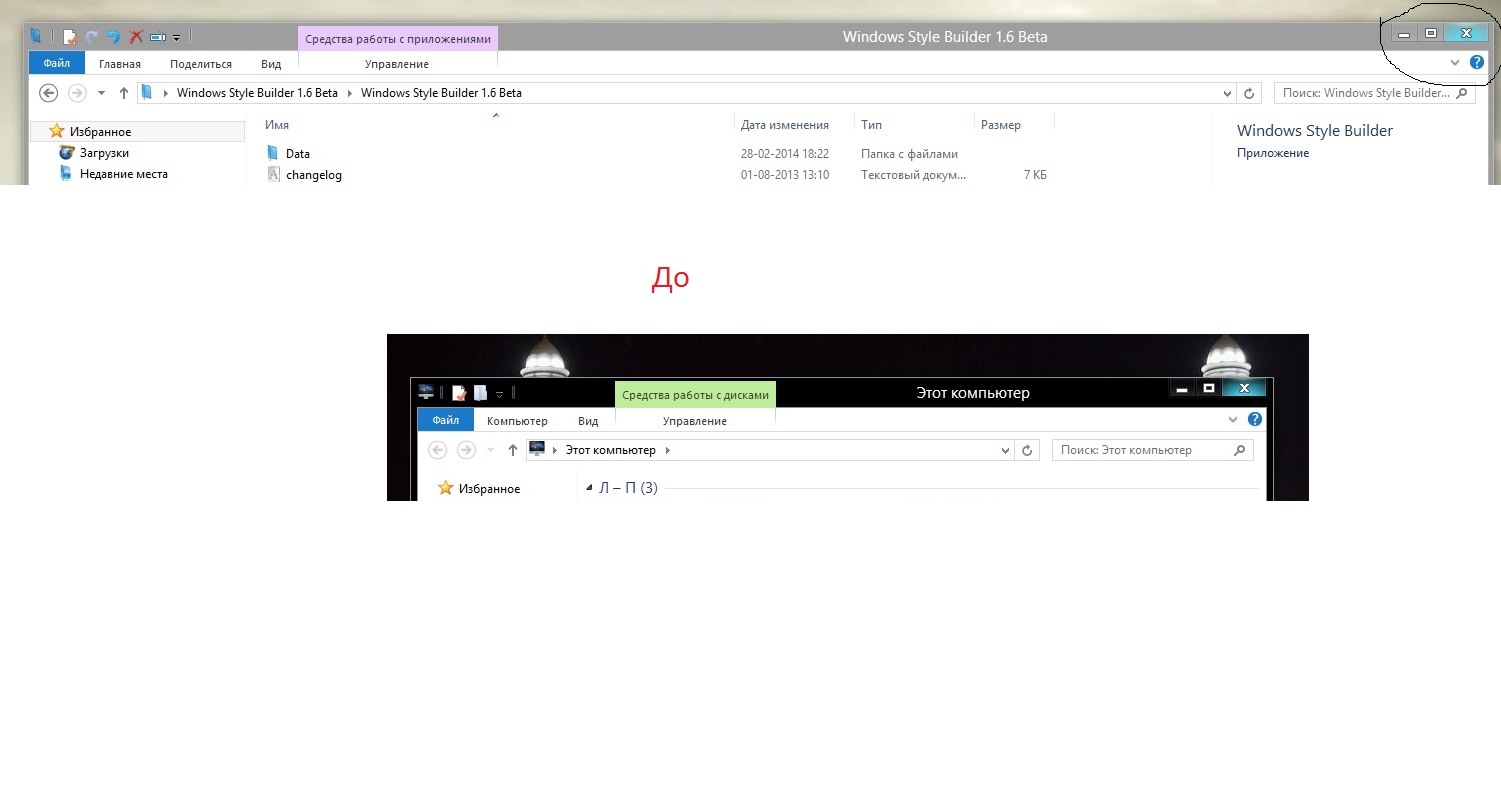This screenshot has height=795, width=1501.
Task: Sort files by Дата изменения column
Action: pyautogui.click(x=784, y=125)
